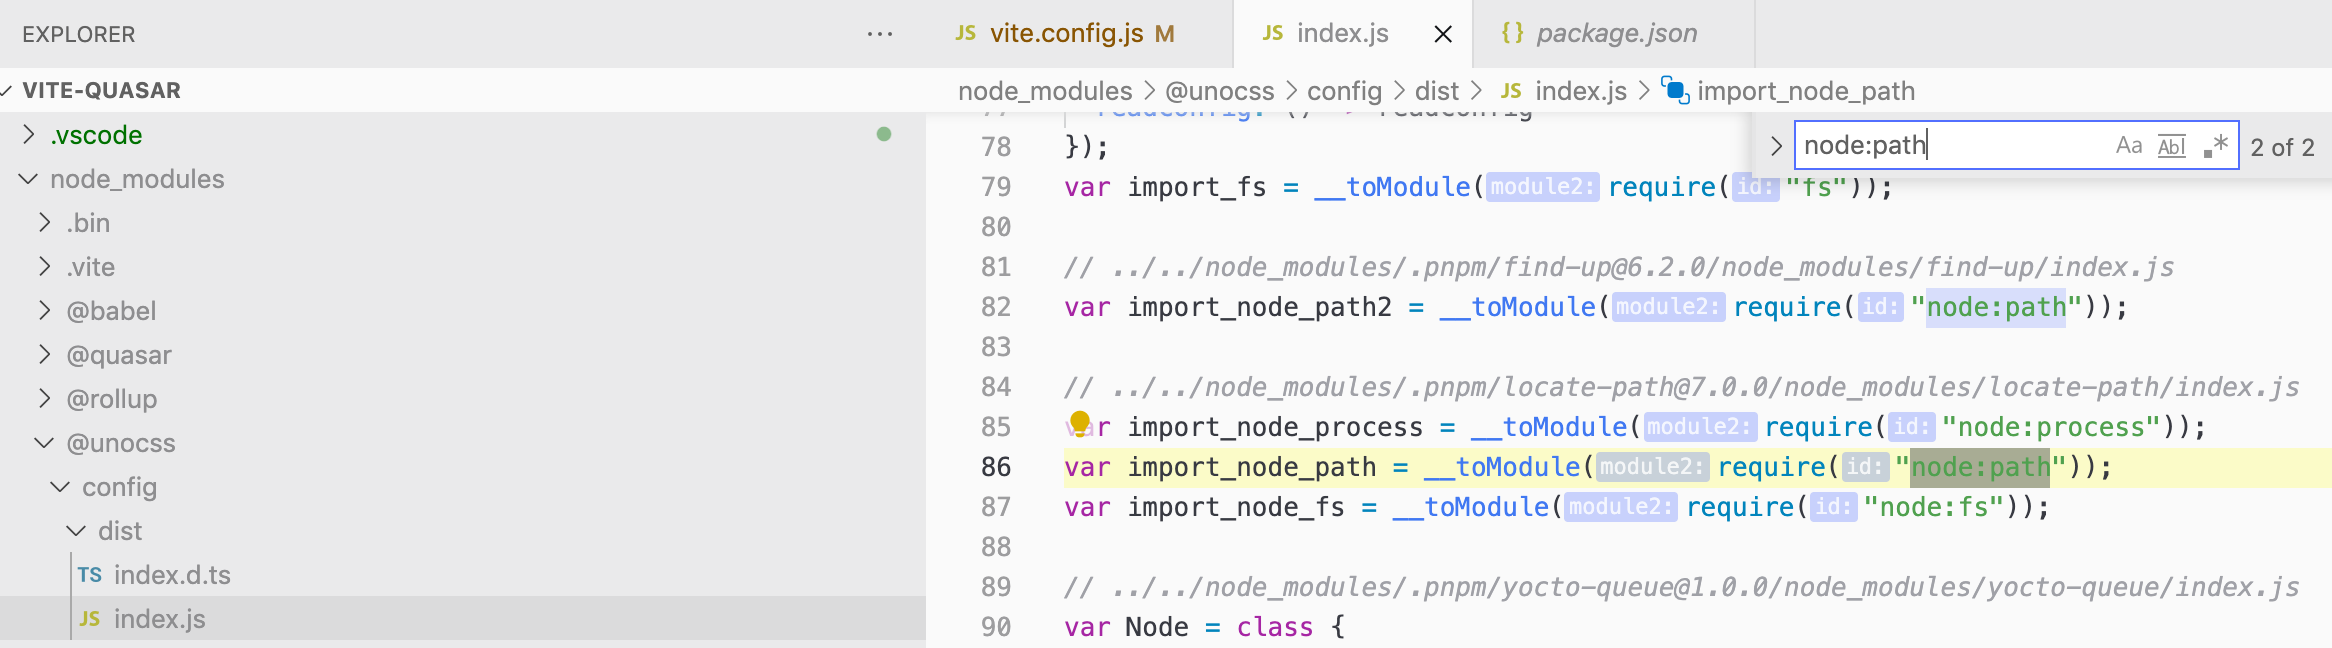
Task: Click braces icon on package.json tab
Action: pyautogui.click(x=1512, y=34)
